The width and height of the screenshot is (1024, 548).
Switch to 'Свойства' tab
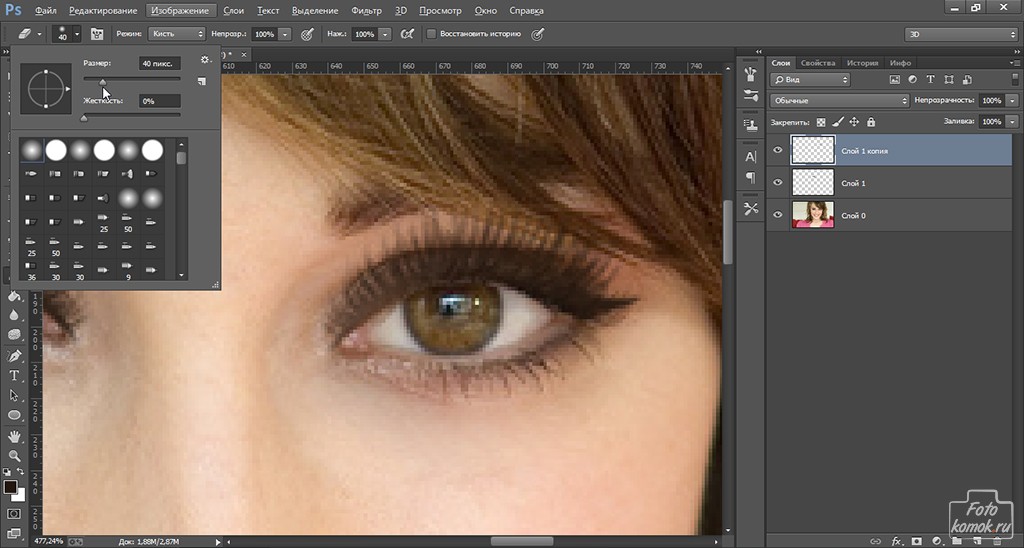pos(818,63)
